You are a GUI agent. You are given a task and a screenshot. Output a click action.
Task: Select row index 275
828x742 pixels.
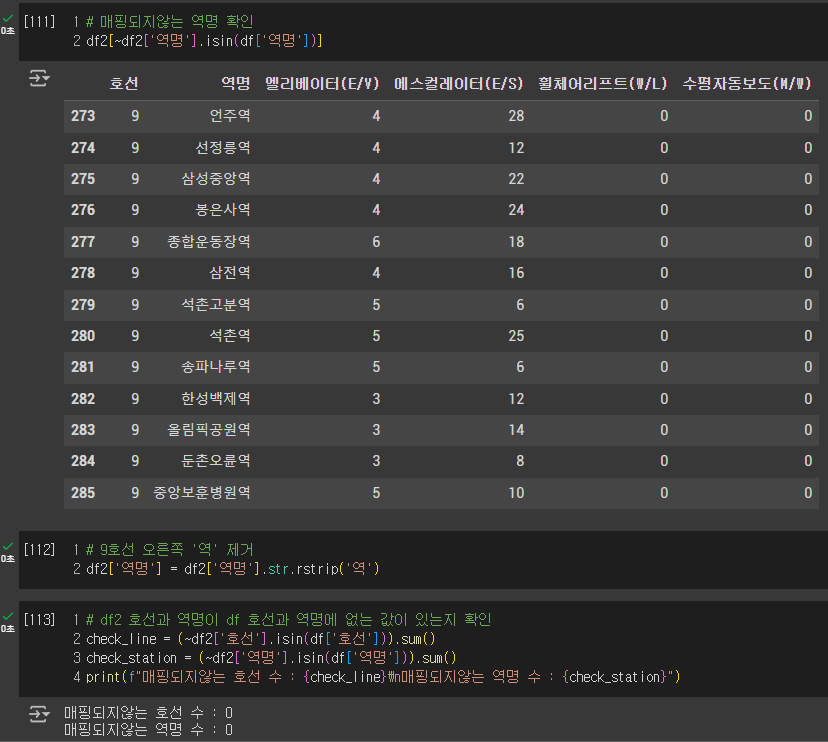coord(83,179)
